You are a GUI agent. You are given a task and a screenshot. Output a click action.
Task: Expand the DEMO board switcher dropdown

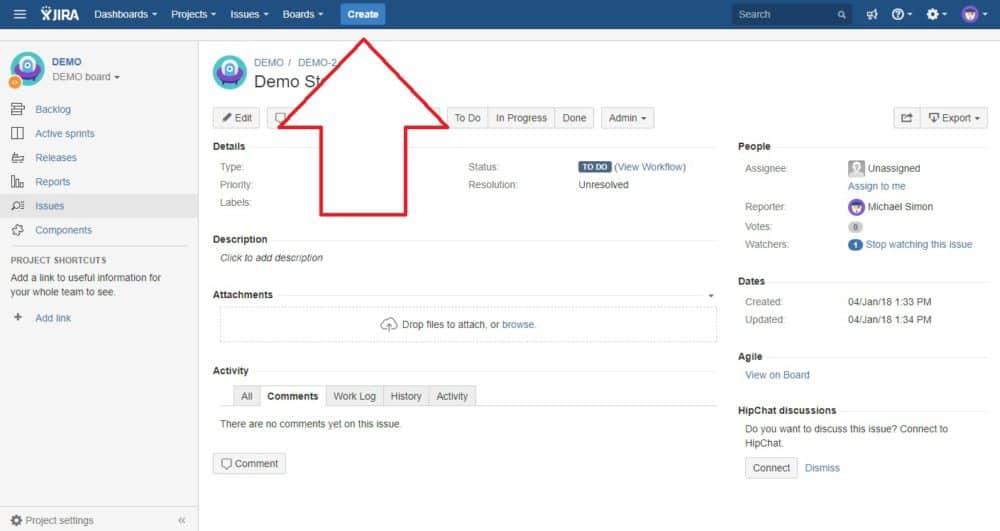[85, 76]
